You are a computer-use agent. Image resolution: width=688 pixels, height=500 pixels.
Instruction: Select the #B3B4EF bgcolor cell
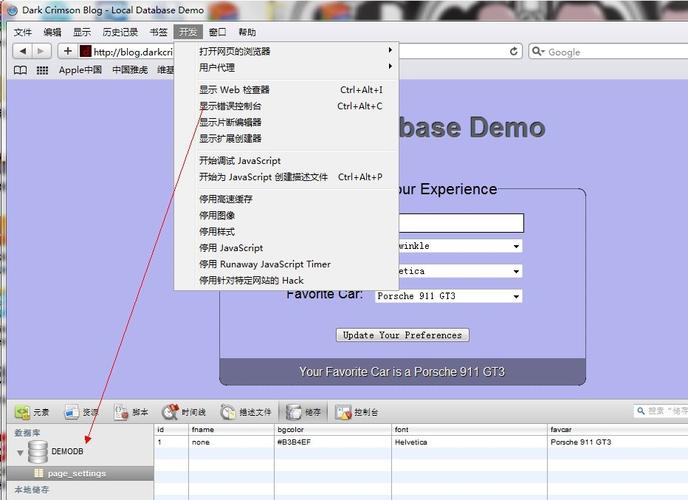(x=333, y=442)
